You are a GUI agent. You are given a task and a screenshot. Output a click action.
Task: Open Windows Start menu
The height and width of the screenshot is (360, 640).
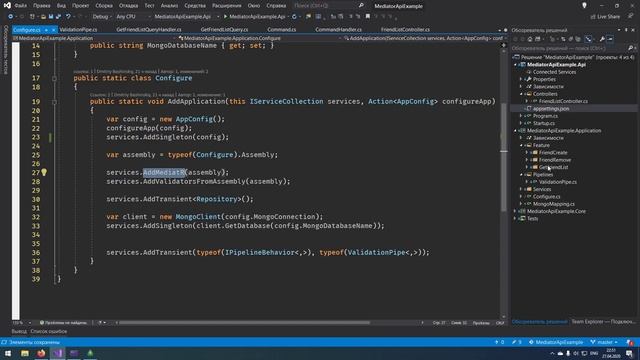(8, 353)
